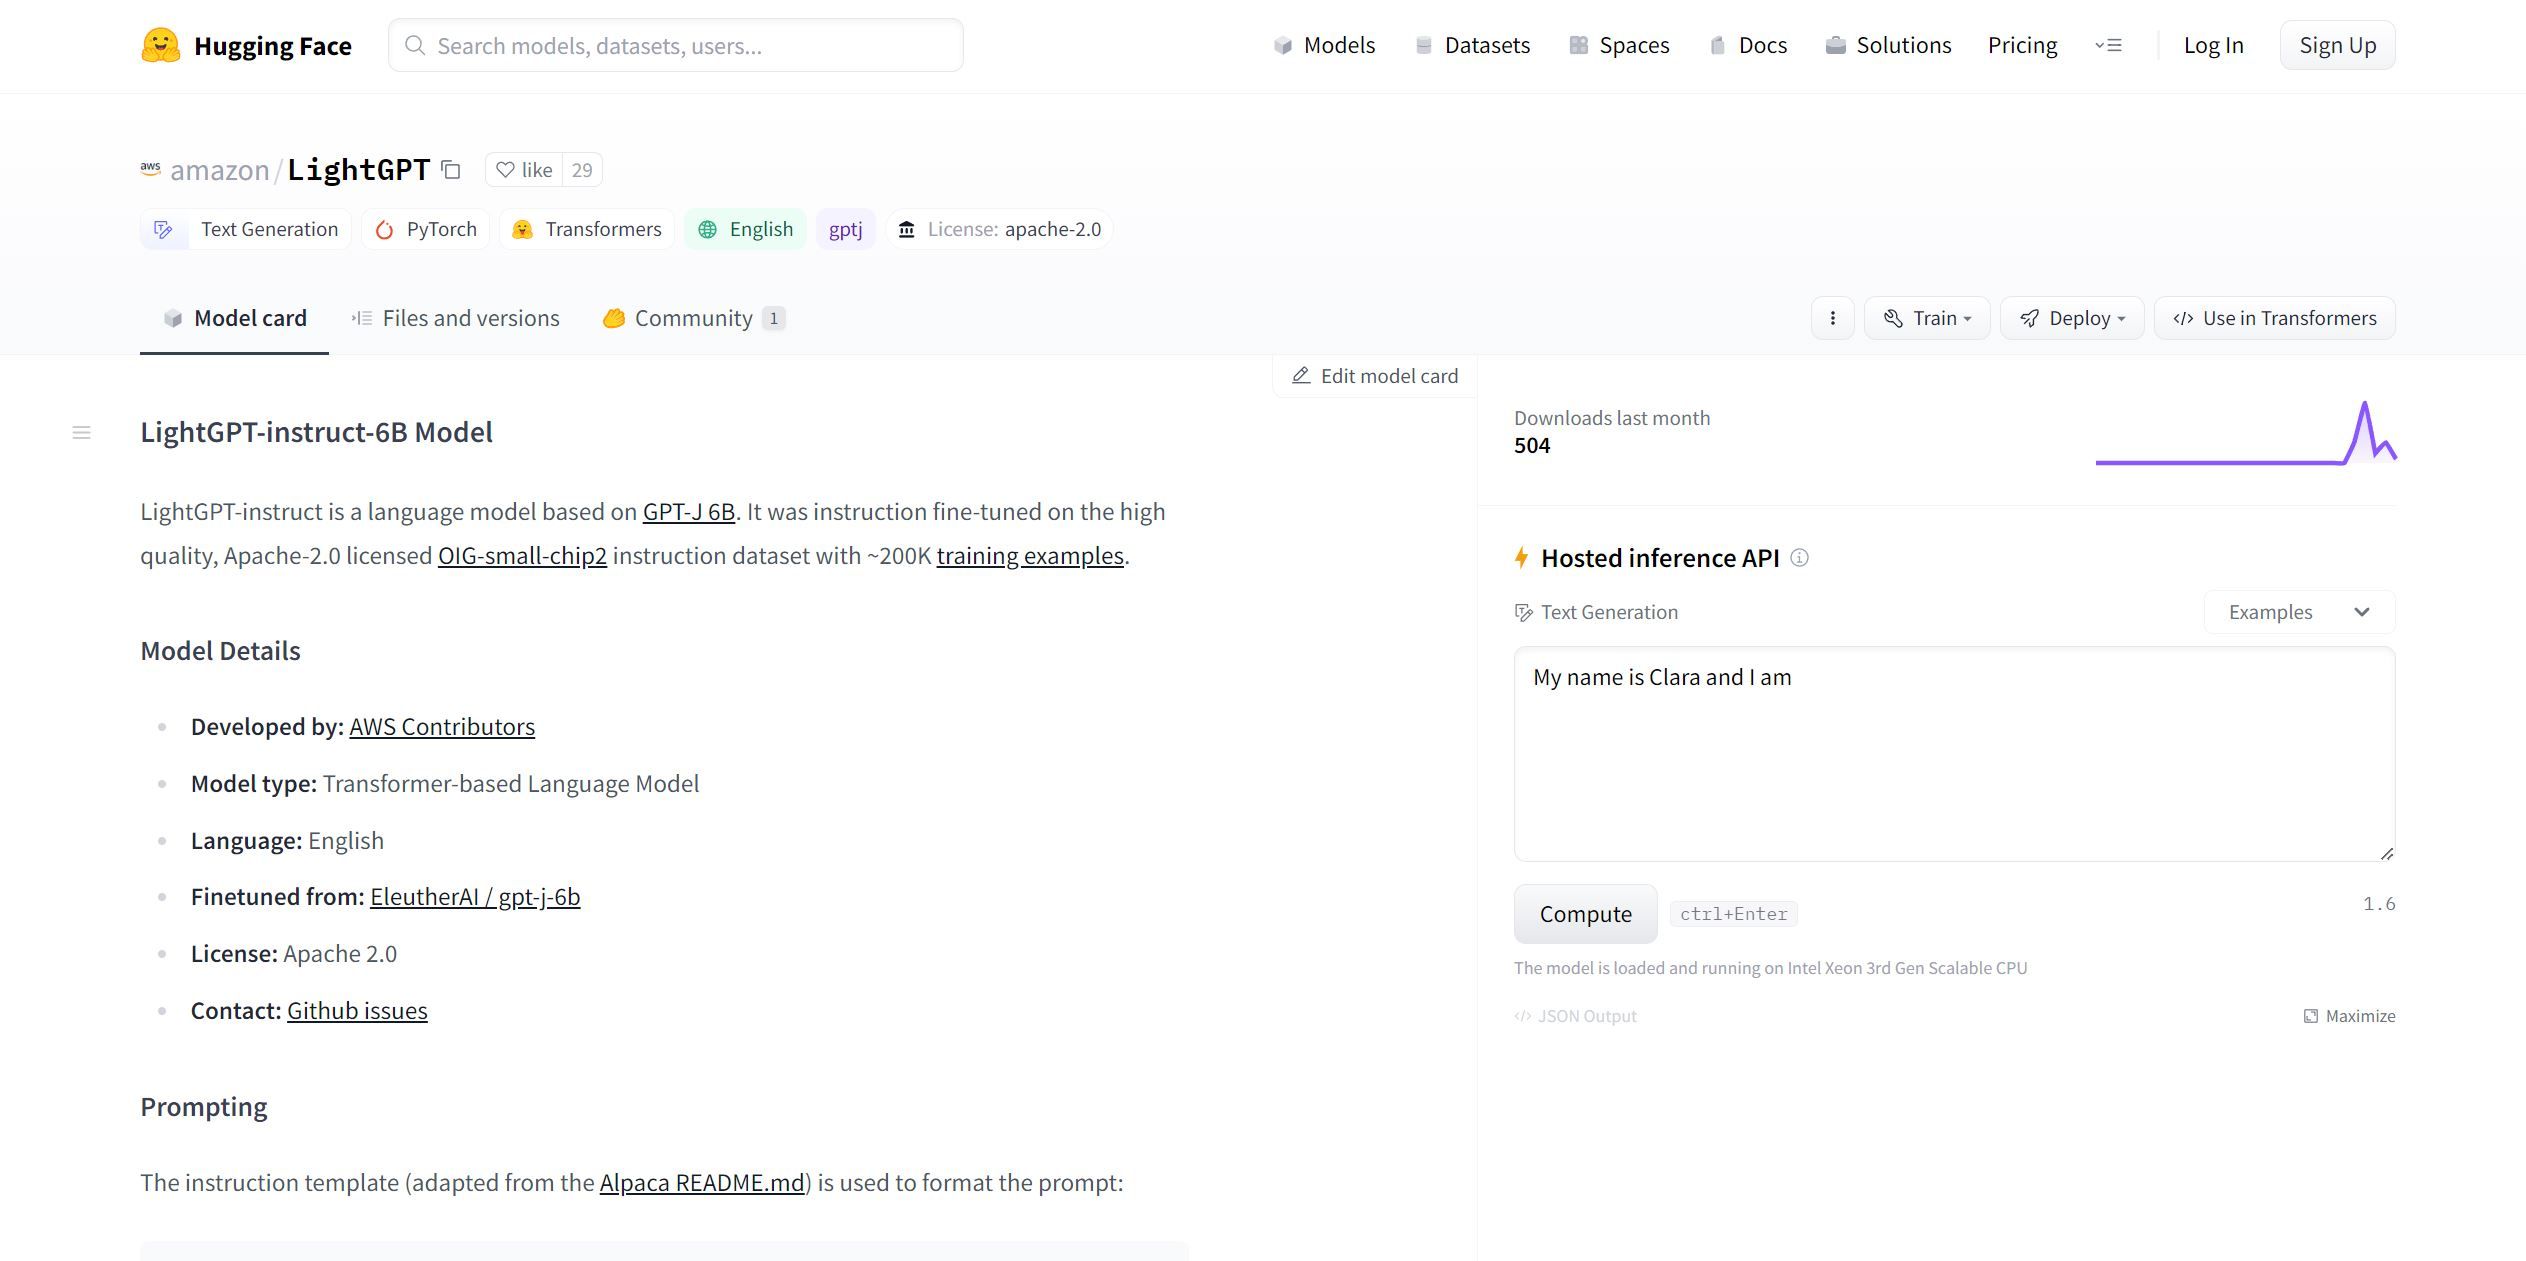Click the Edit model card pencil
Screen dimensions: 2526x1261
pyautogui.click(x=1300, y=376)
